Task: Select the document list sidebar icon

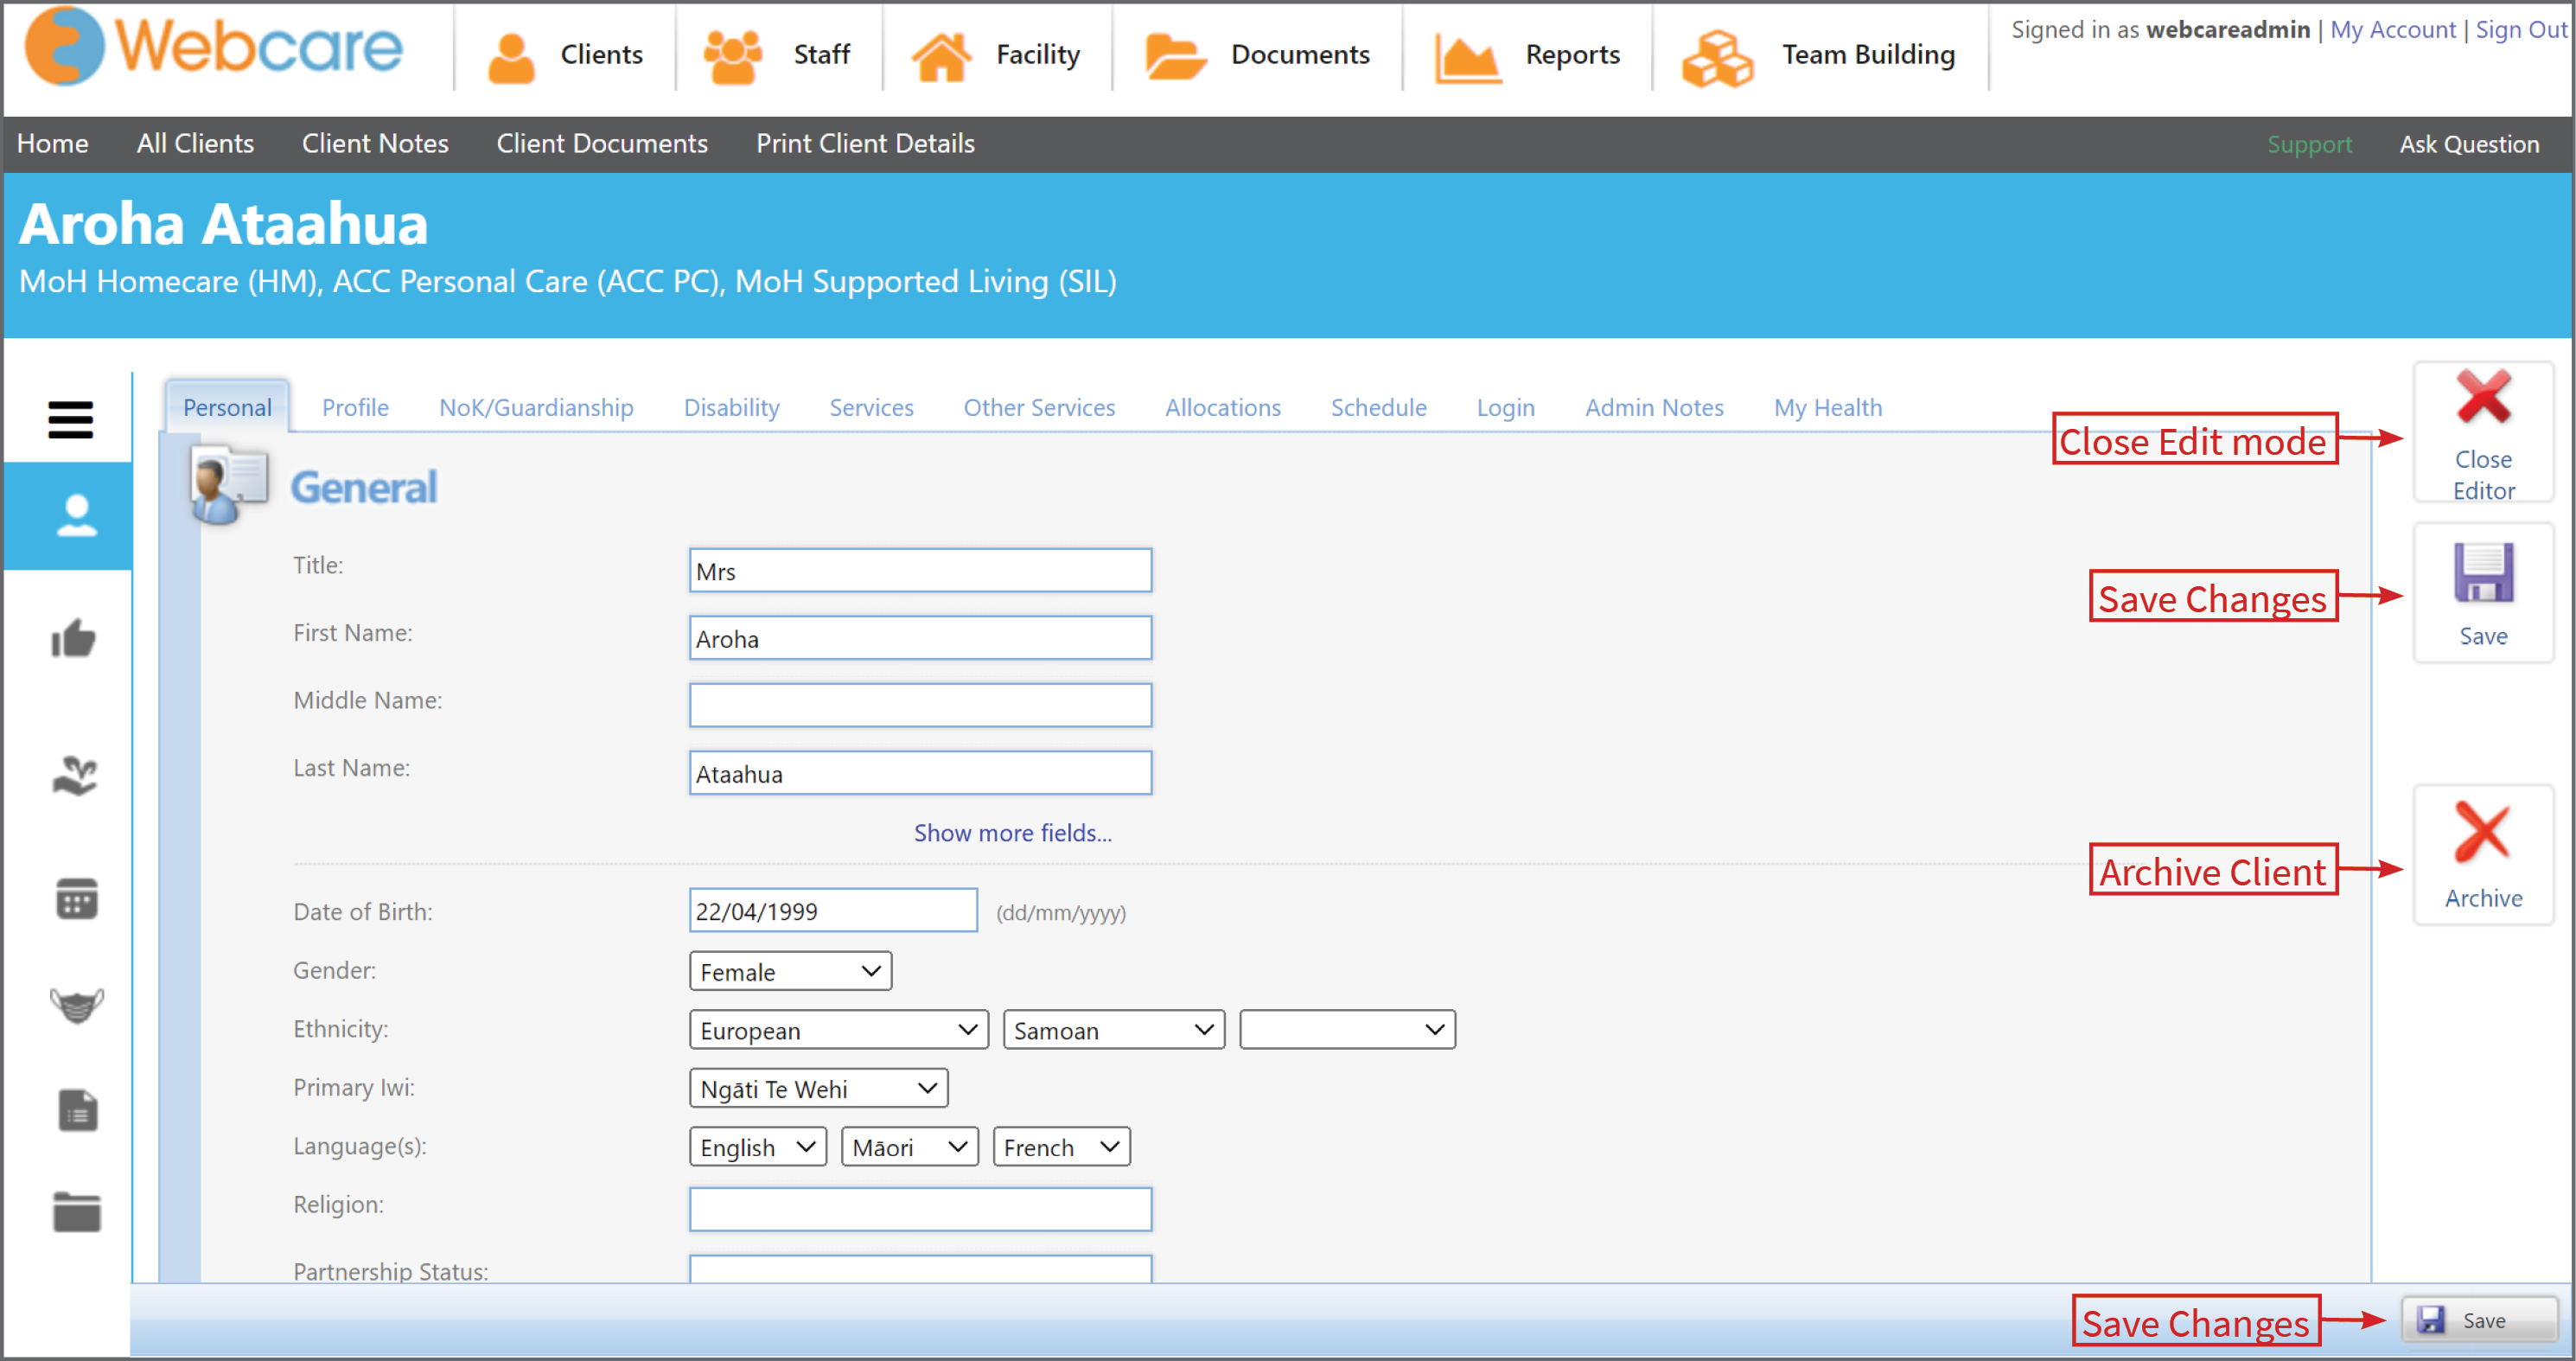Action: click(77, 1110)
